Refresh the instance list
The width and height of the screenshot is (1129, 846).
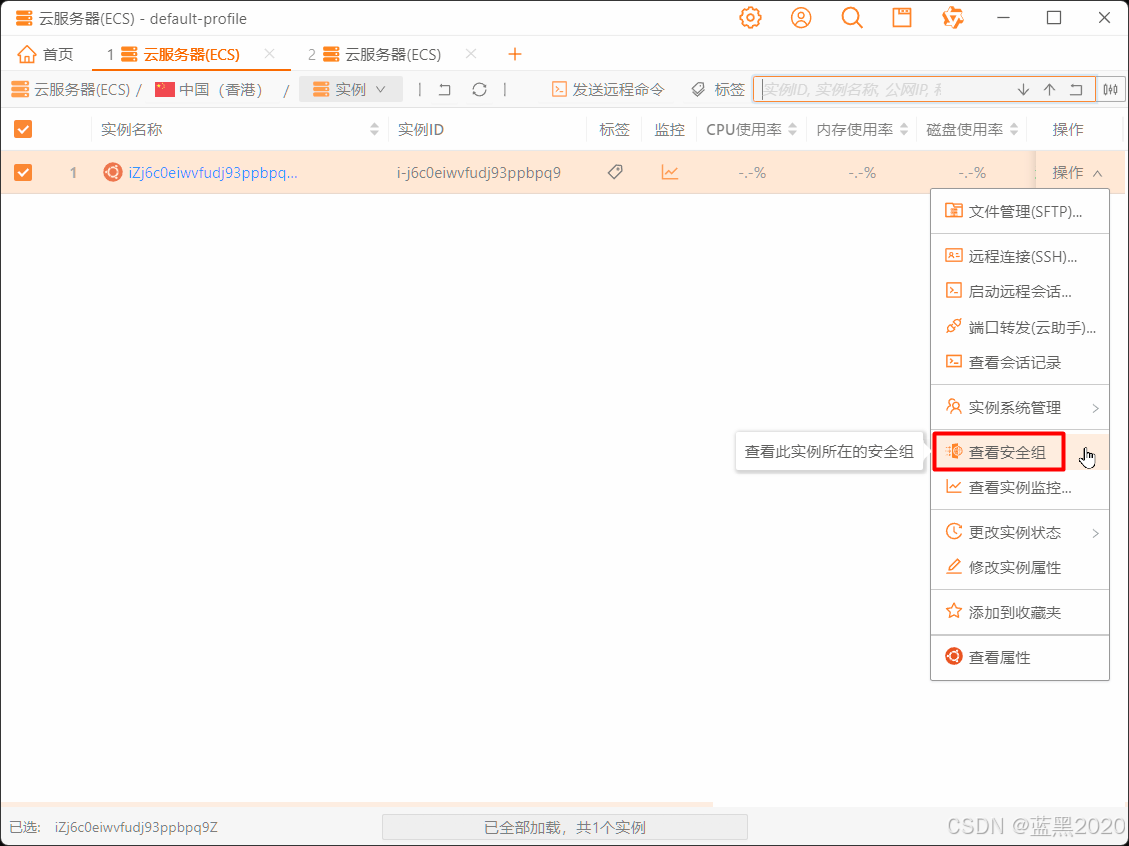480,89
